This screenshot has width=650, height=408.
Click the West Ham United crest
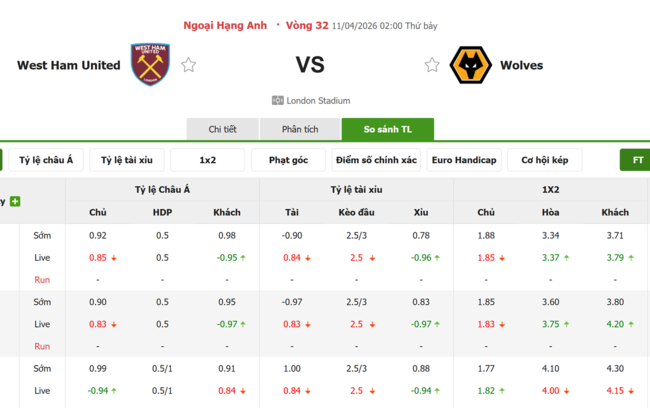[150, 64]
